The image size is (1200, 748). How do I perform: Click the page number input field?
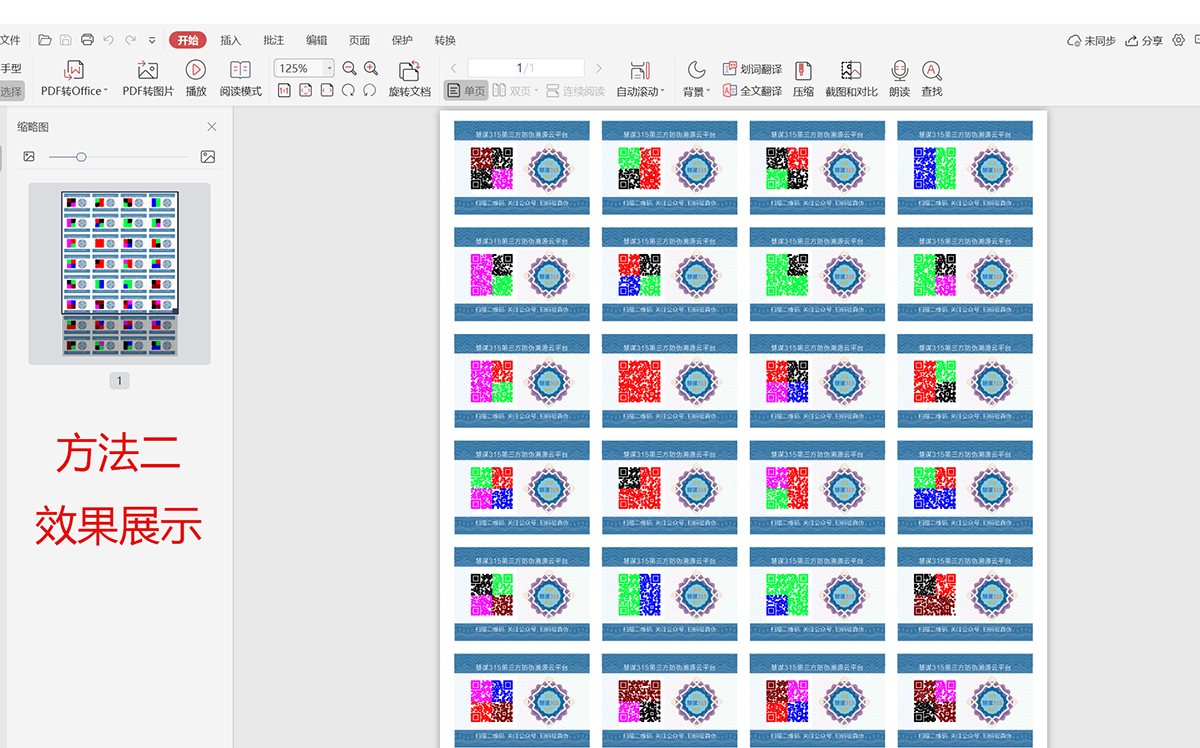526,68
